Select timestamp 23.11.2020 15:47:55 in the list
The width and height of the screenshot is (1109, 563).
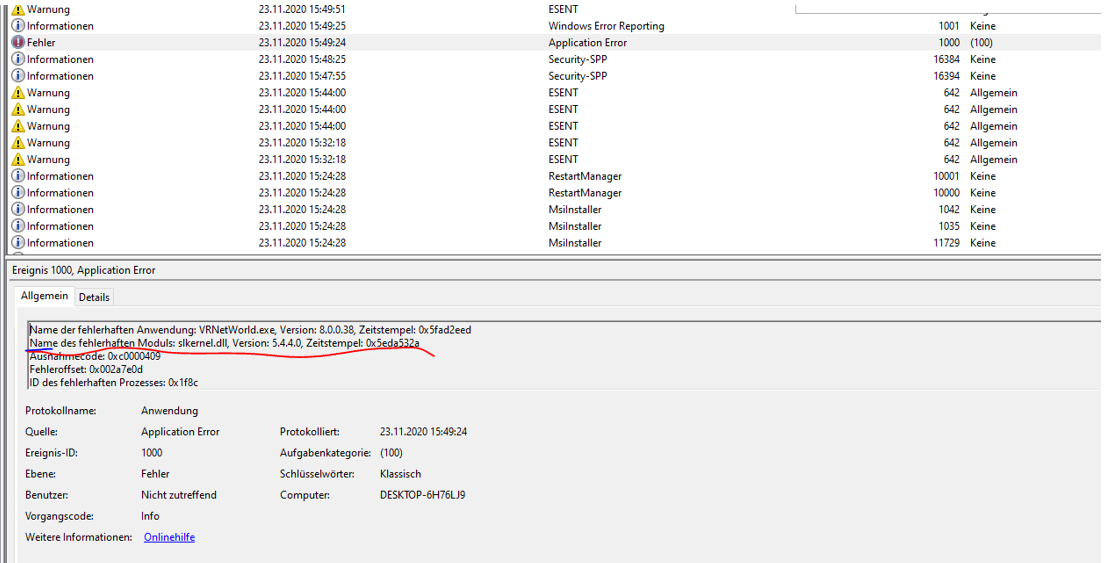pos(302,76)
